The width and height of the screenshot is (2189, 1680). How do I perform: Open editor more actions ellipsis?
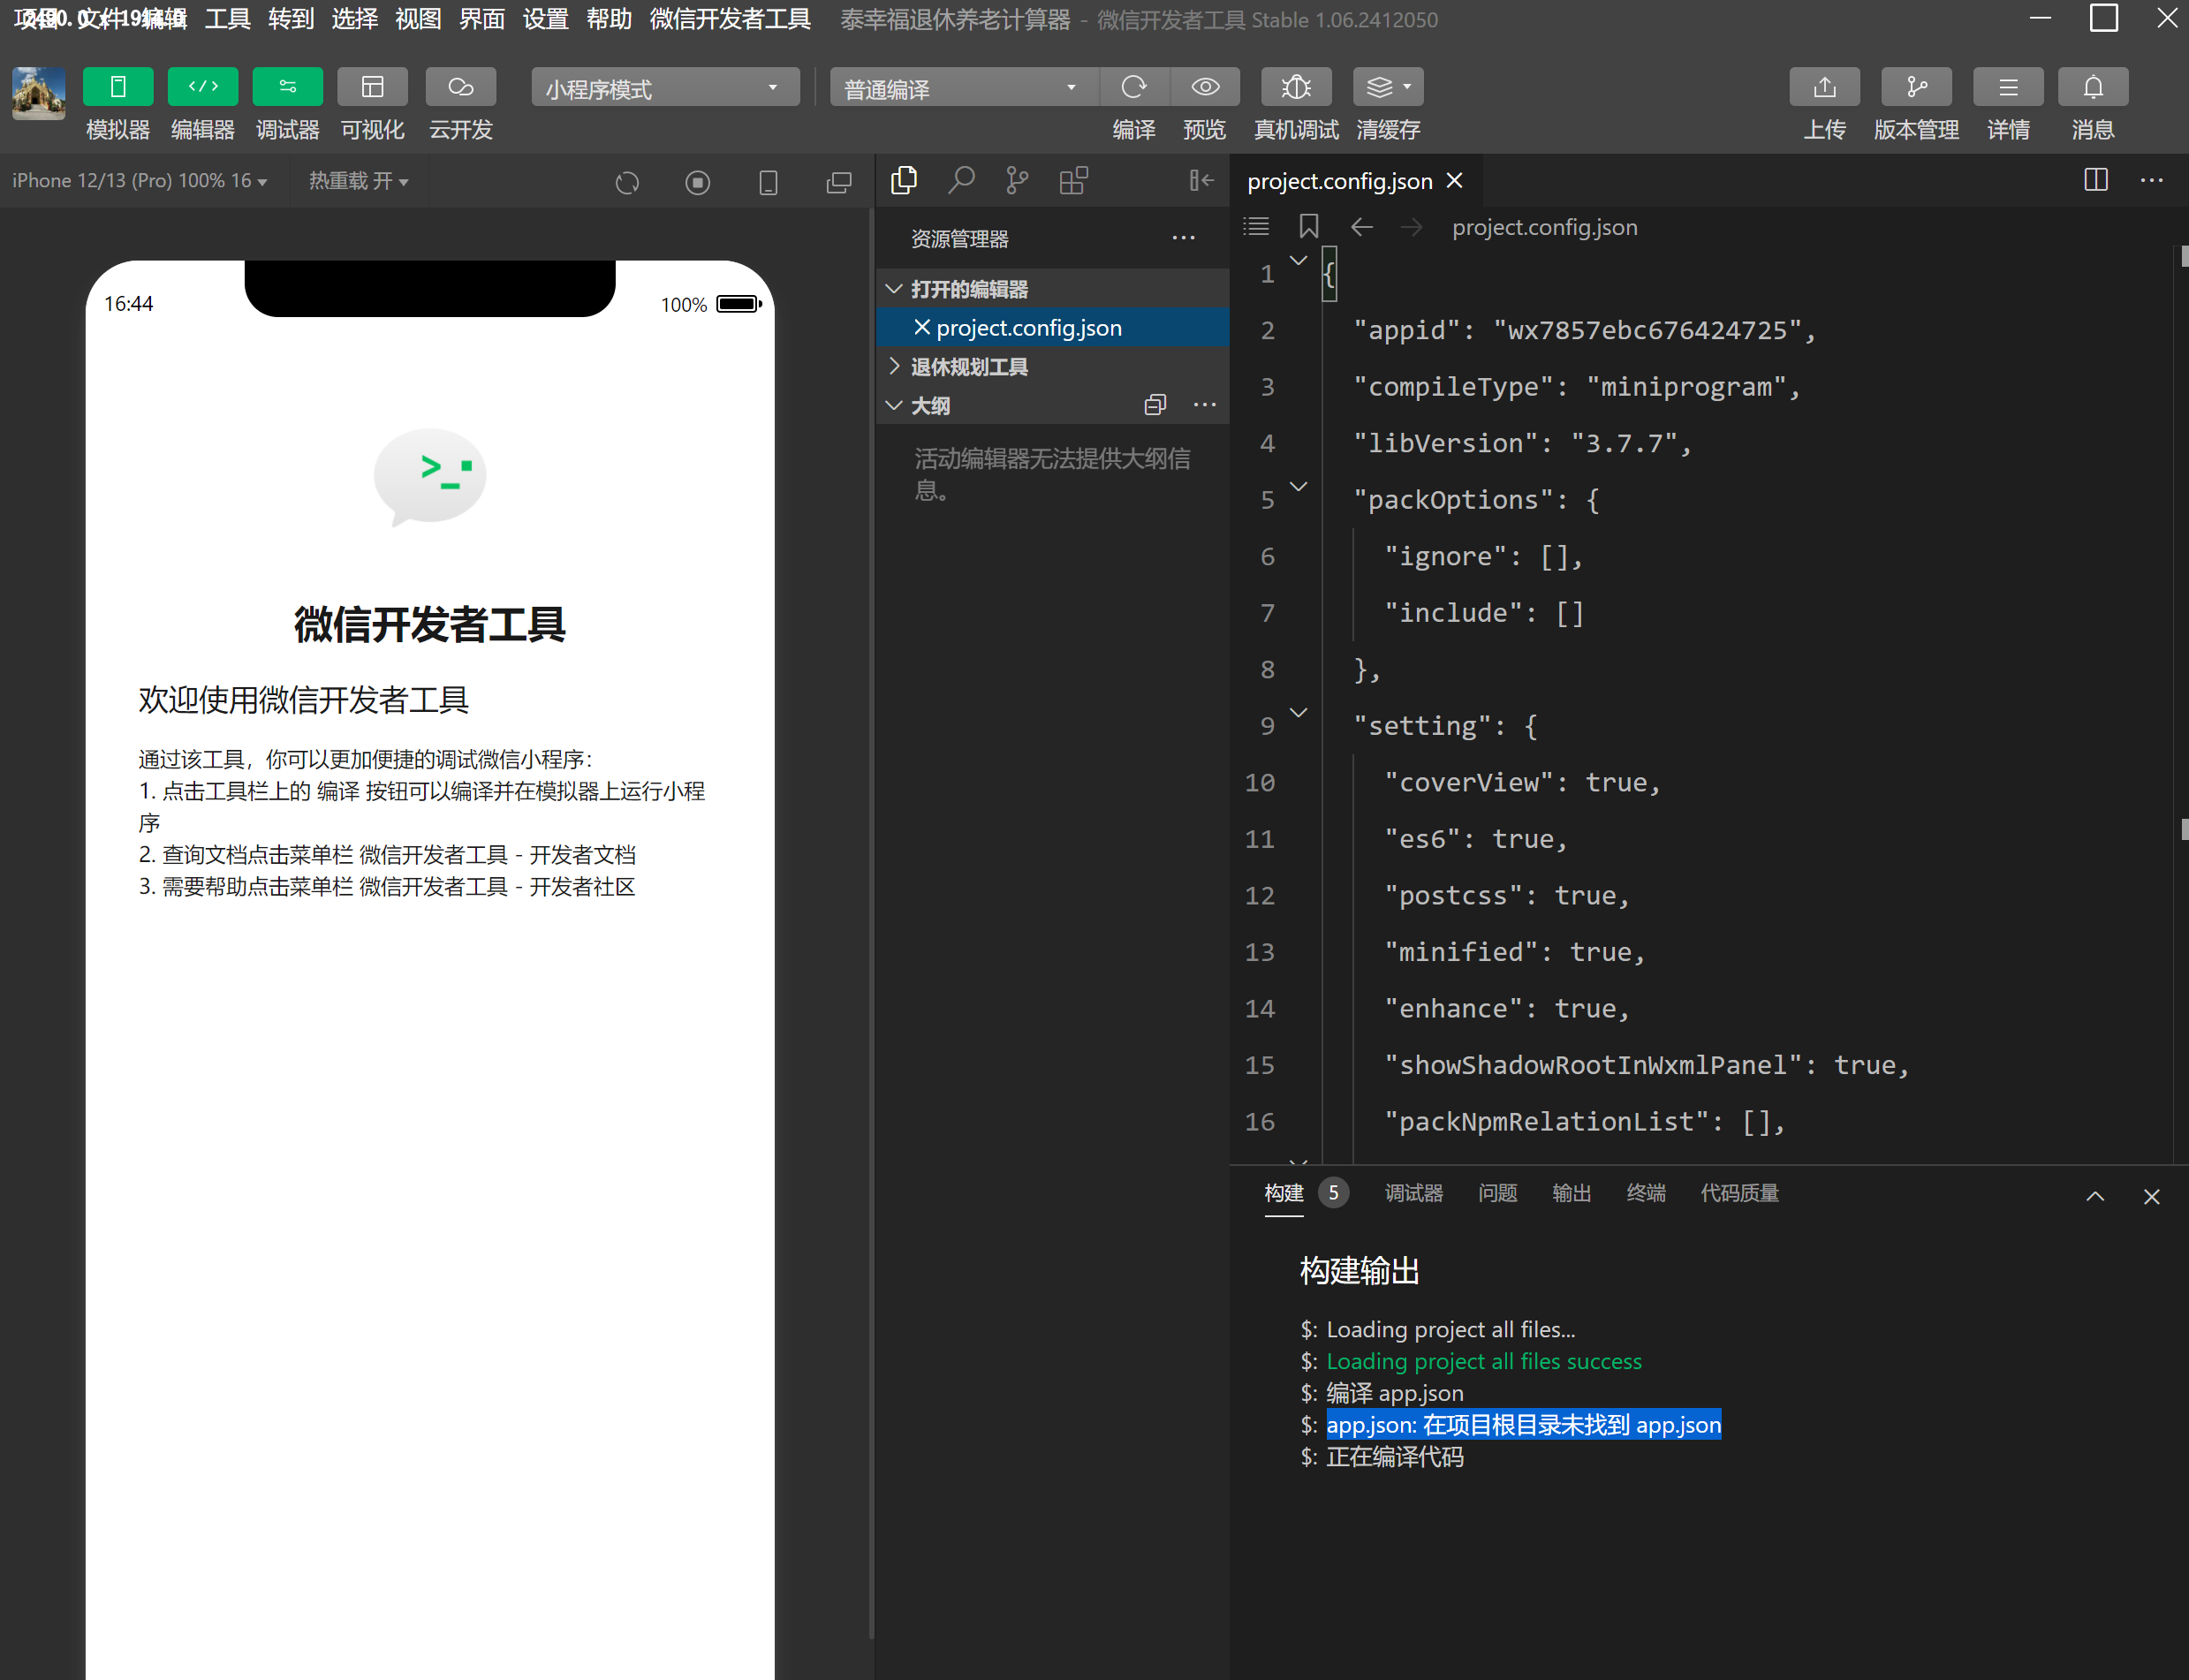pyautogui.click(x=2152, y=180)
